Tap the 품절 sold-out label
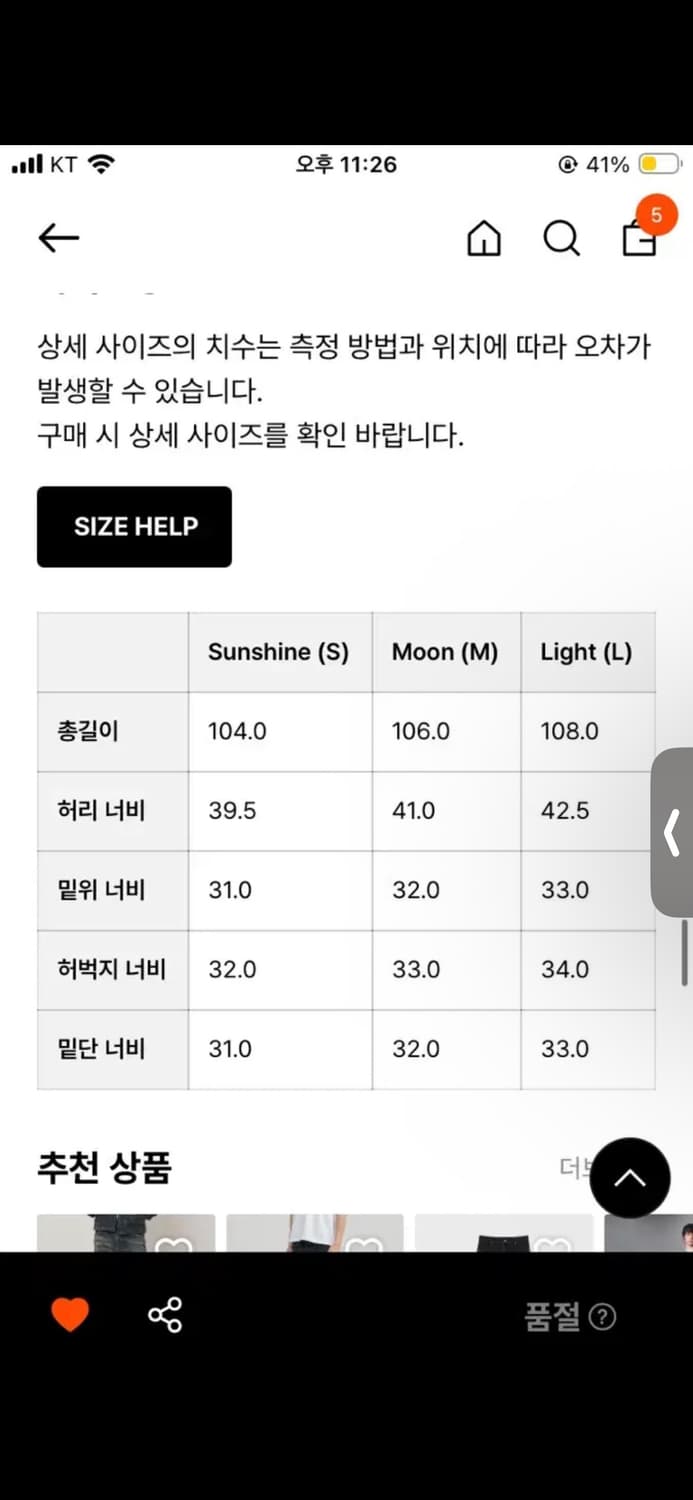Screen dimensions: 693x1500 point(553,1317)
